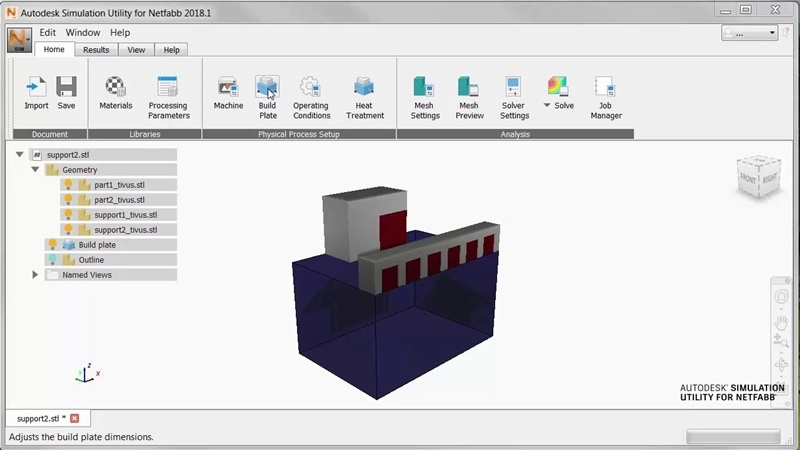Open the Help menu
The height and width of the screenshot is (450, 800).
pyautogui.click(x=120, y=33)
